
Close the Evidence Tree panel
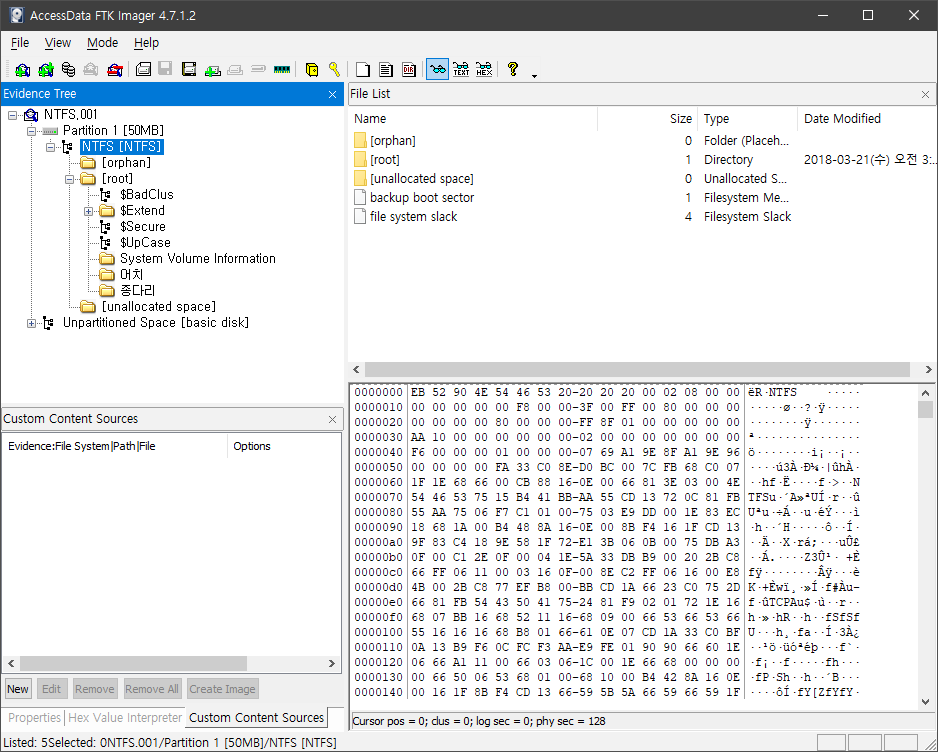(x=333, y=95)
